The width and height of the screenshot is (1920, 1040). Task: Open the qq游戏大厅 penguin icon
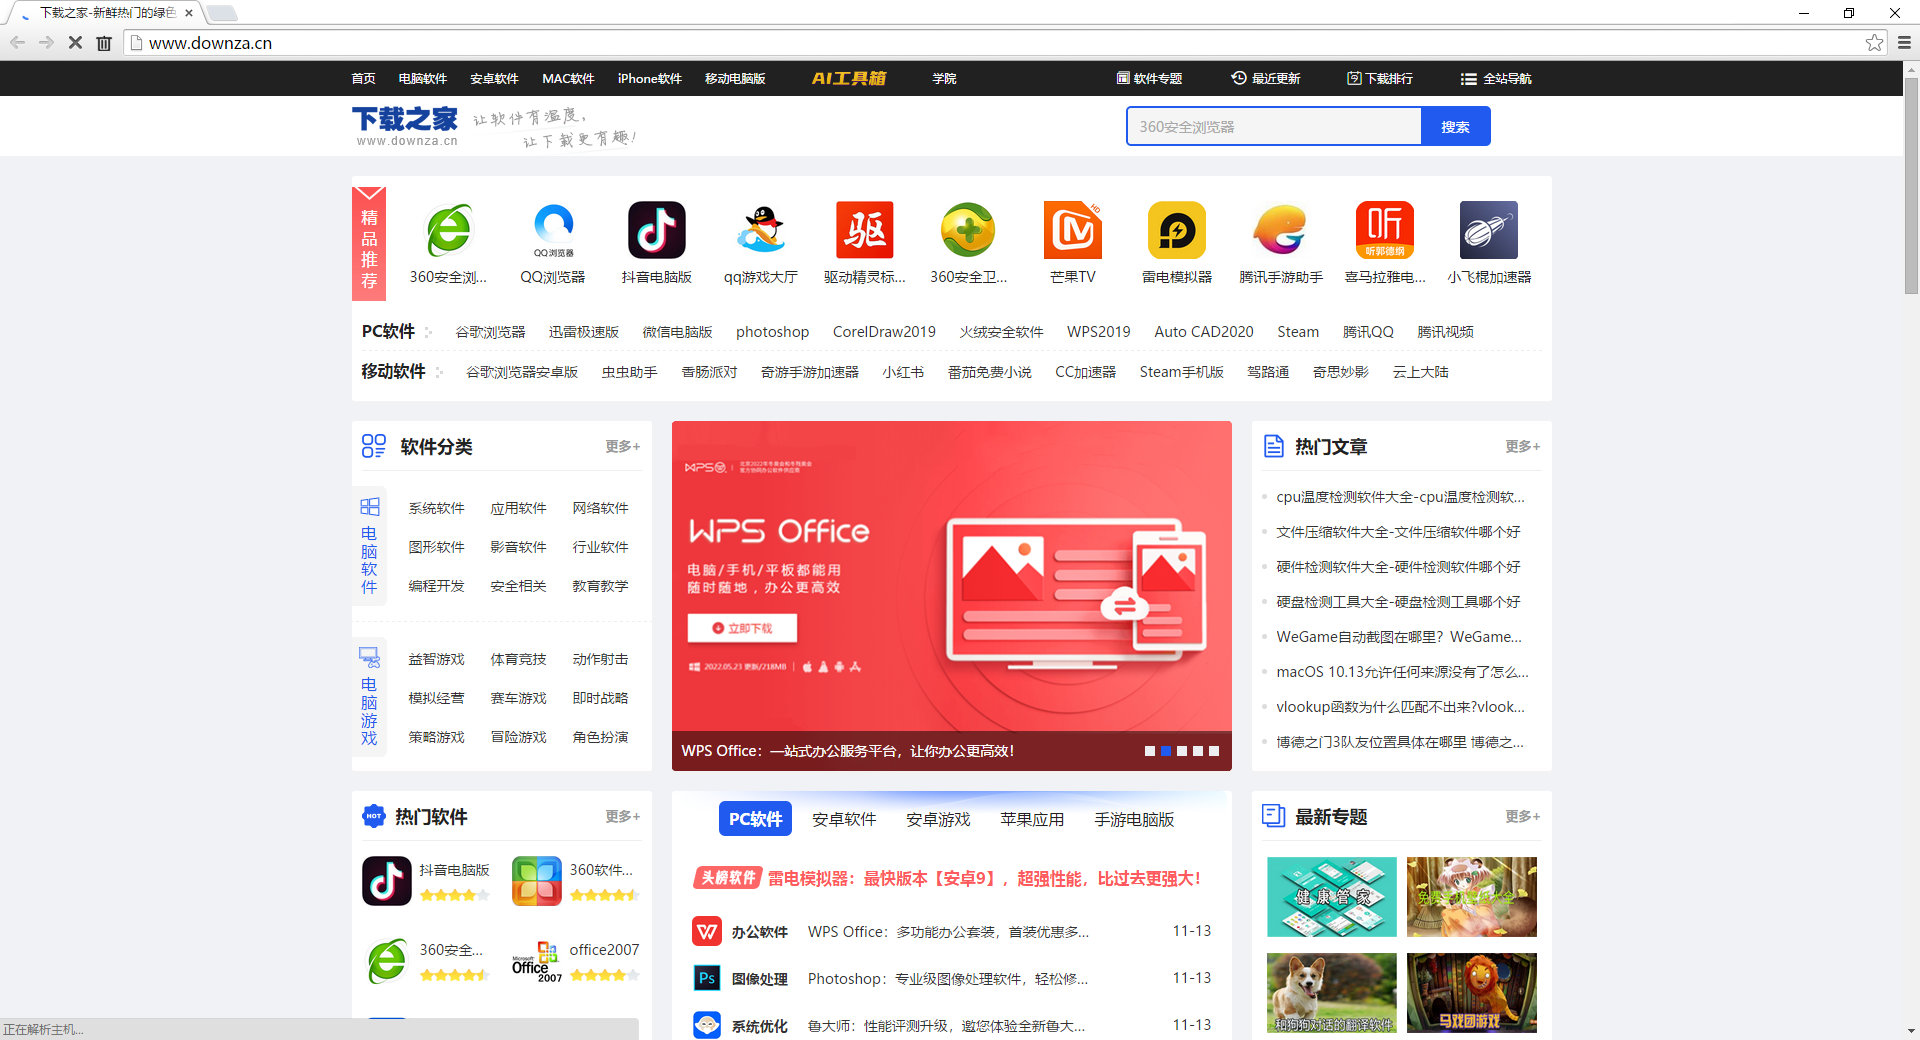(761, 230)
